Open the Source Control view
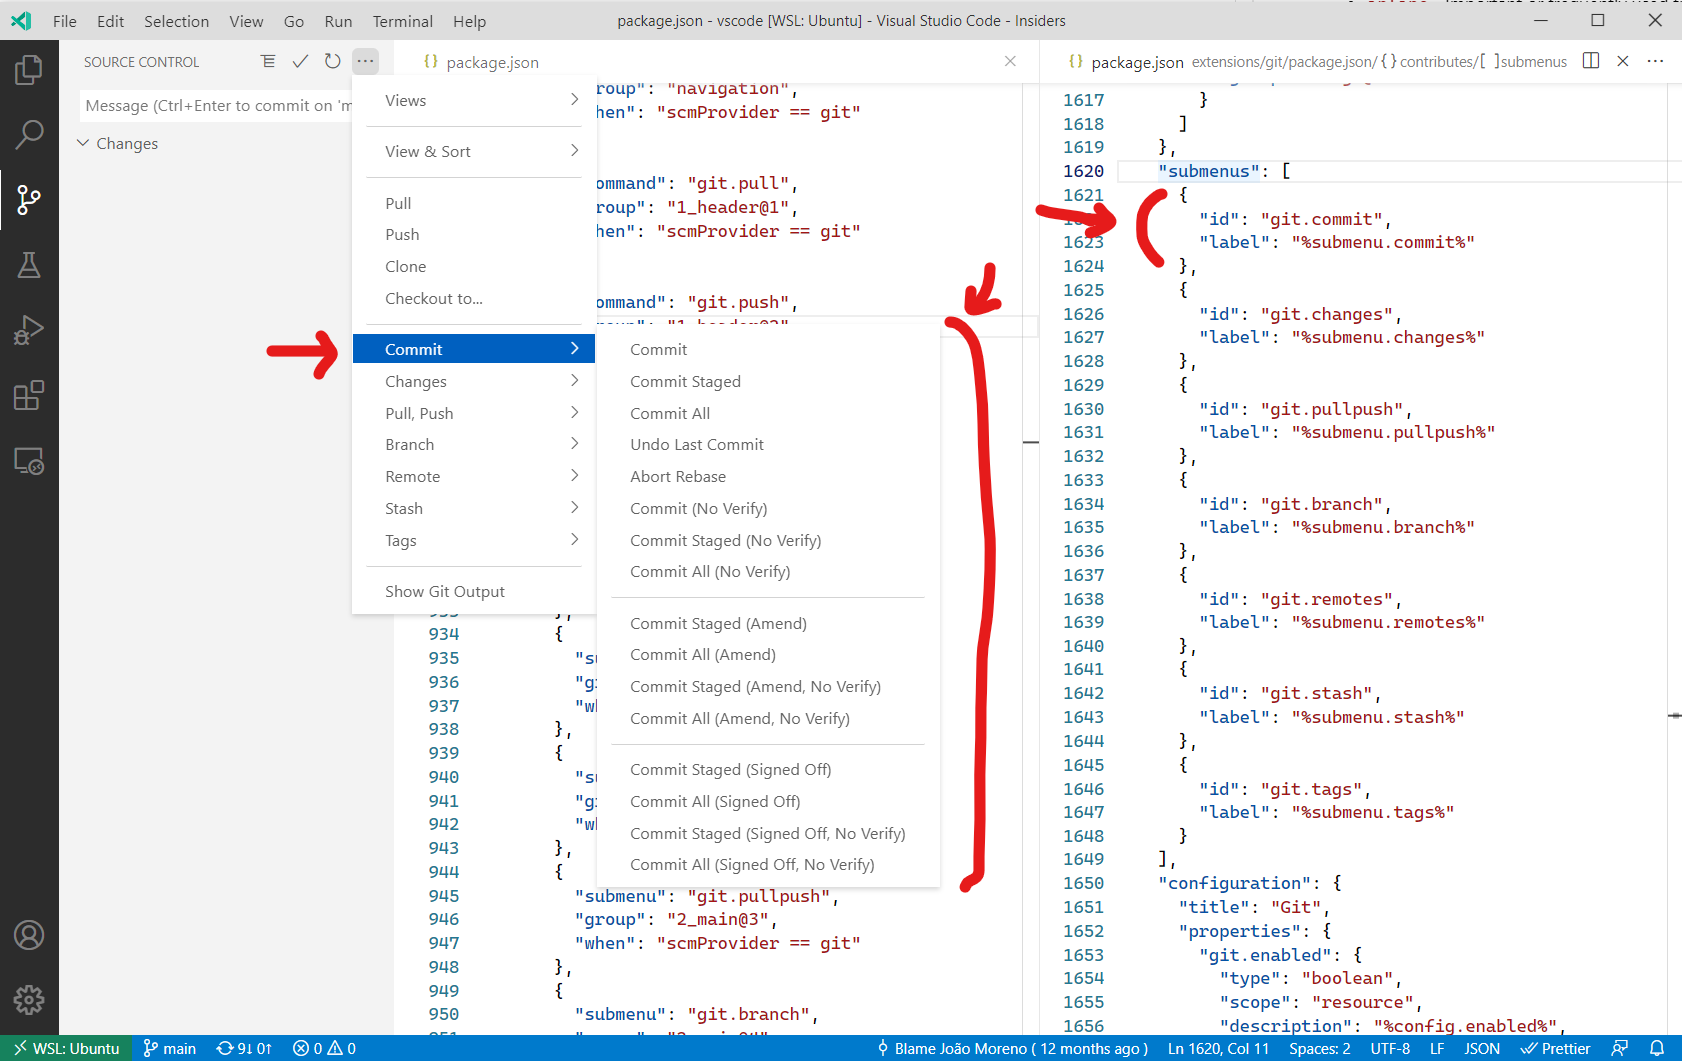The height and width of the screenshot is (1061, 1682). 30,200
